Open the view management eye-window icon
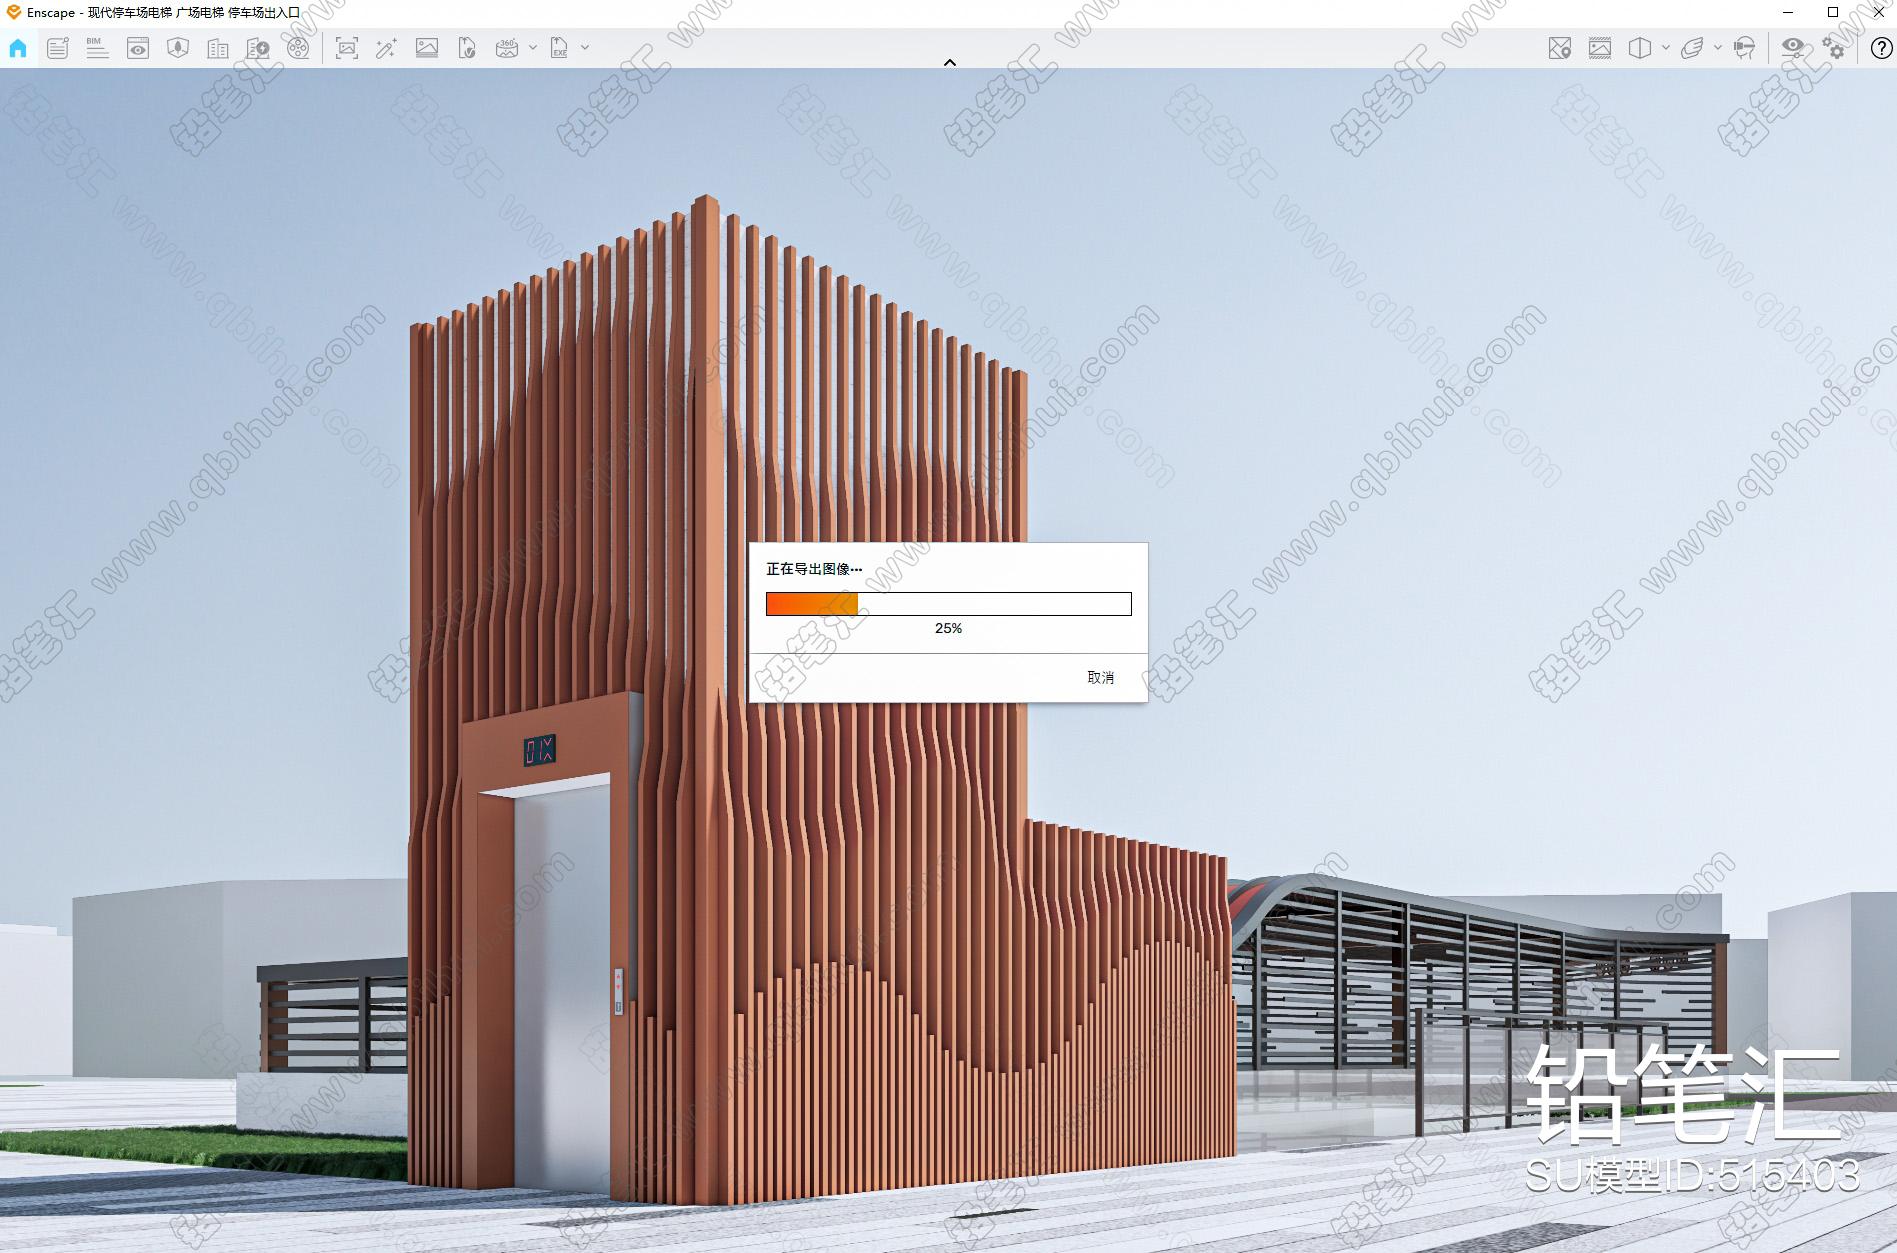The height and width of the screenshot is (1253, 1897). (138, 48)
